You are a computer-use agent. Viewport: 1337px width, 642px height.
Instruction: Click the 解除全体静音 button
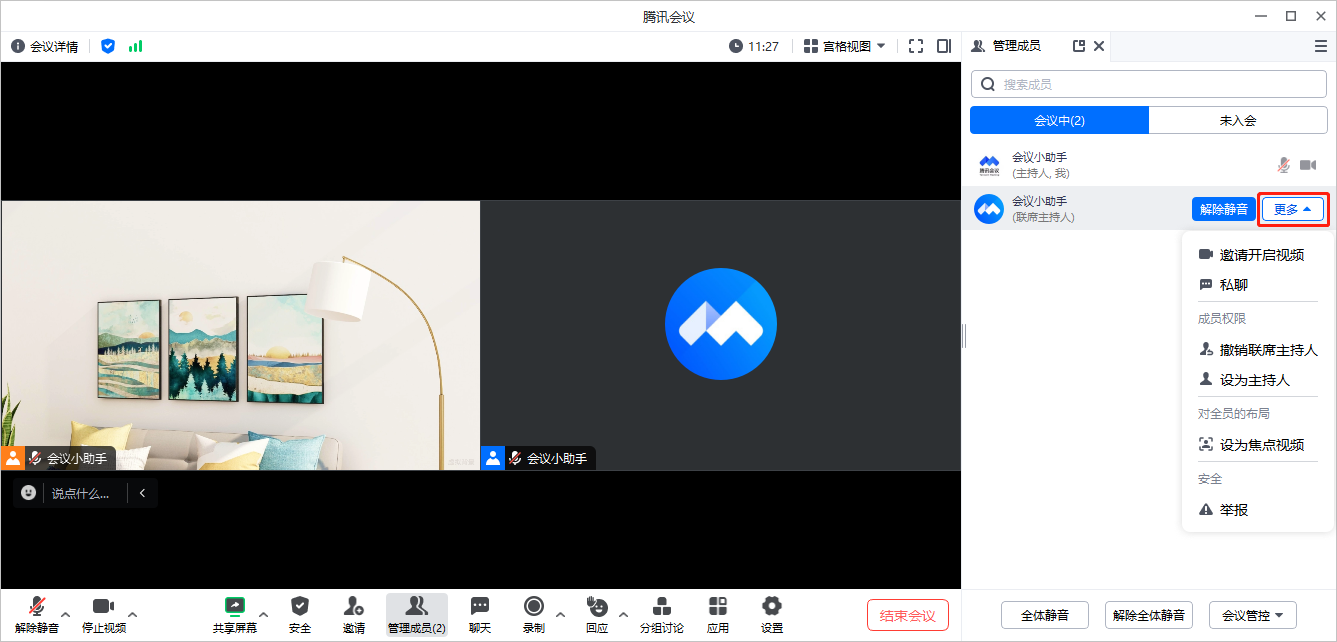(x=1149, y=615)
